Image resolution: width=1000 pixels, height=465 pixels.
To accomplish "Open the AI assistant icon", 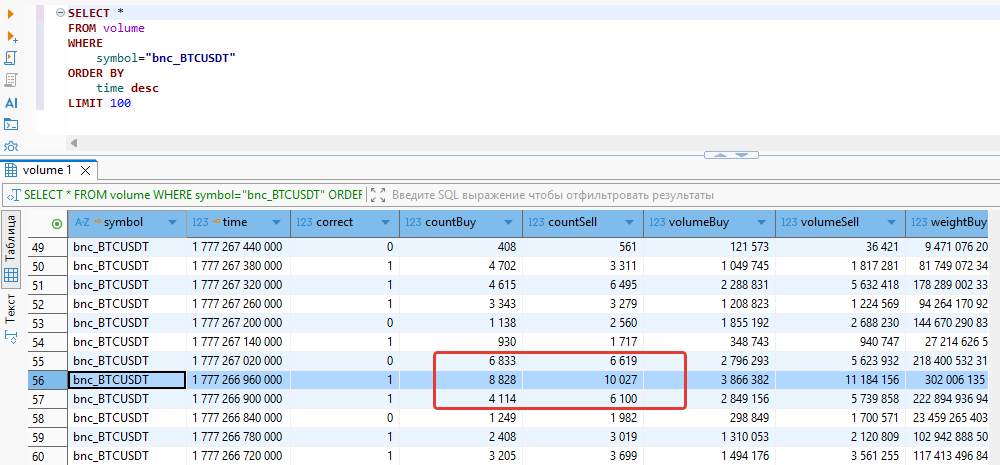I will click(12, 102).
